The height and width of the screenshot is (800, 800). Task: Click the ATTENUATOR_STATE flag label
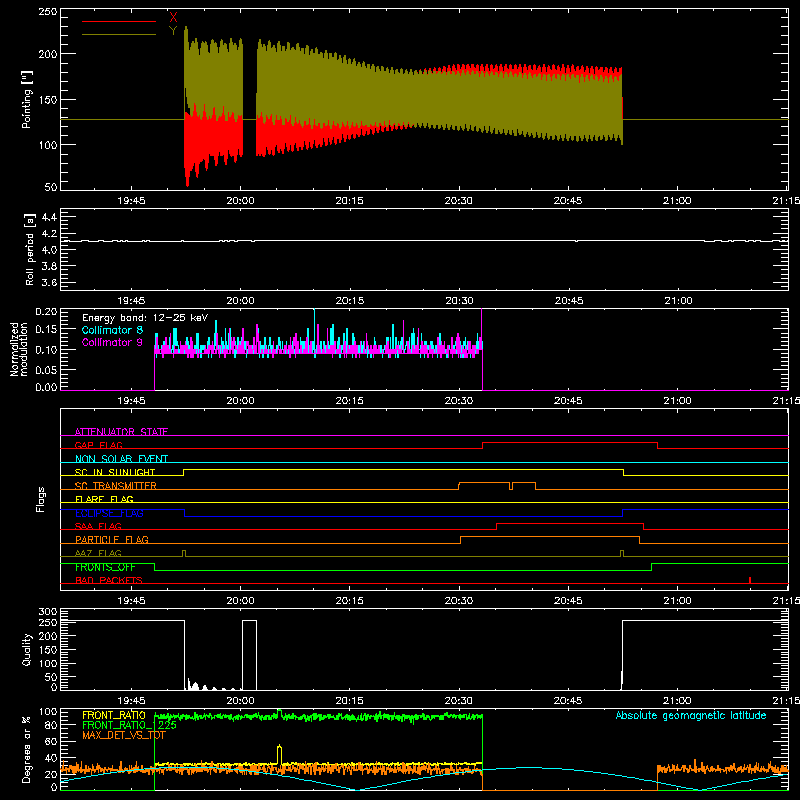[x=121, y=432]
